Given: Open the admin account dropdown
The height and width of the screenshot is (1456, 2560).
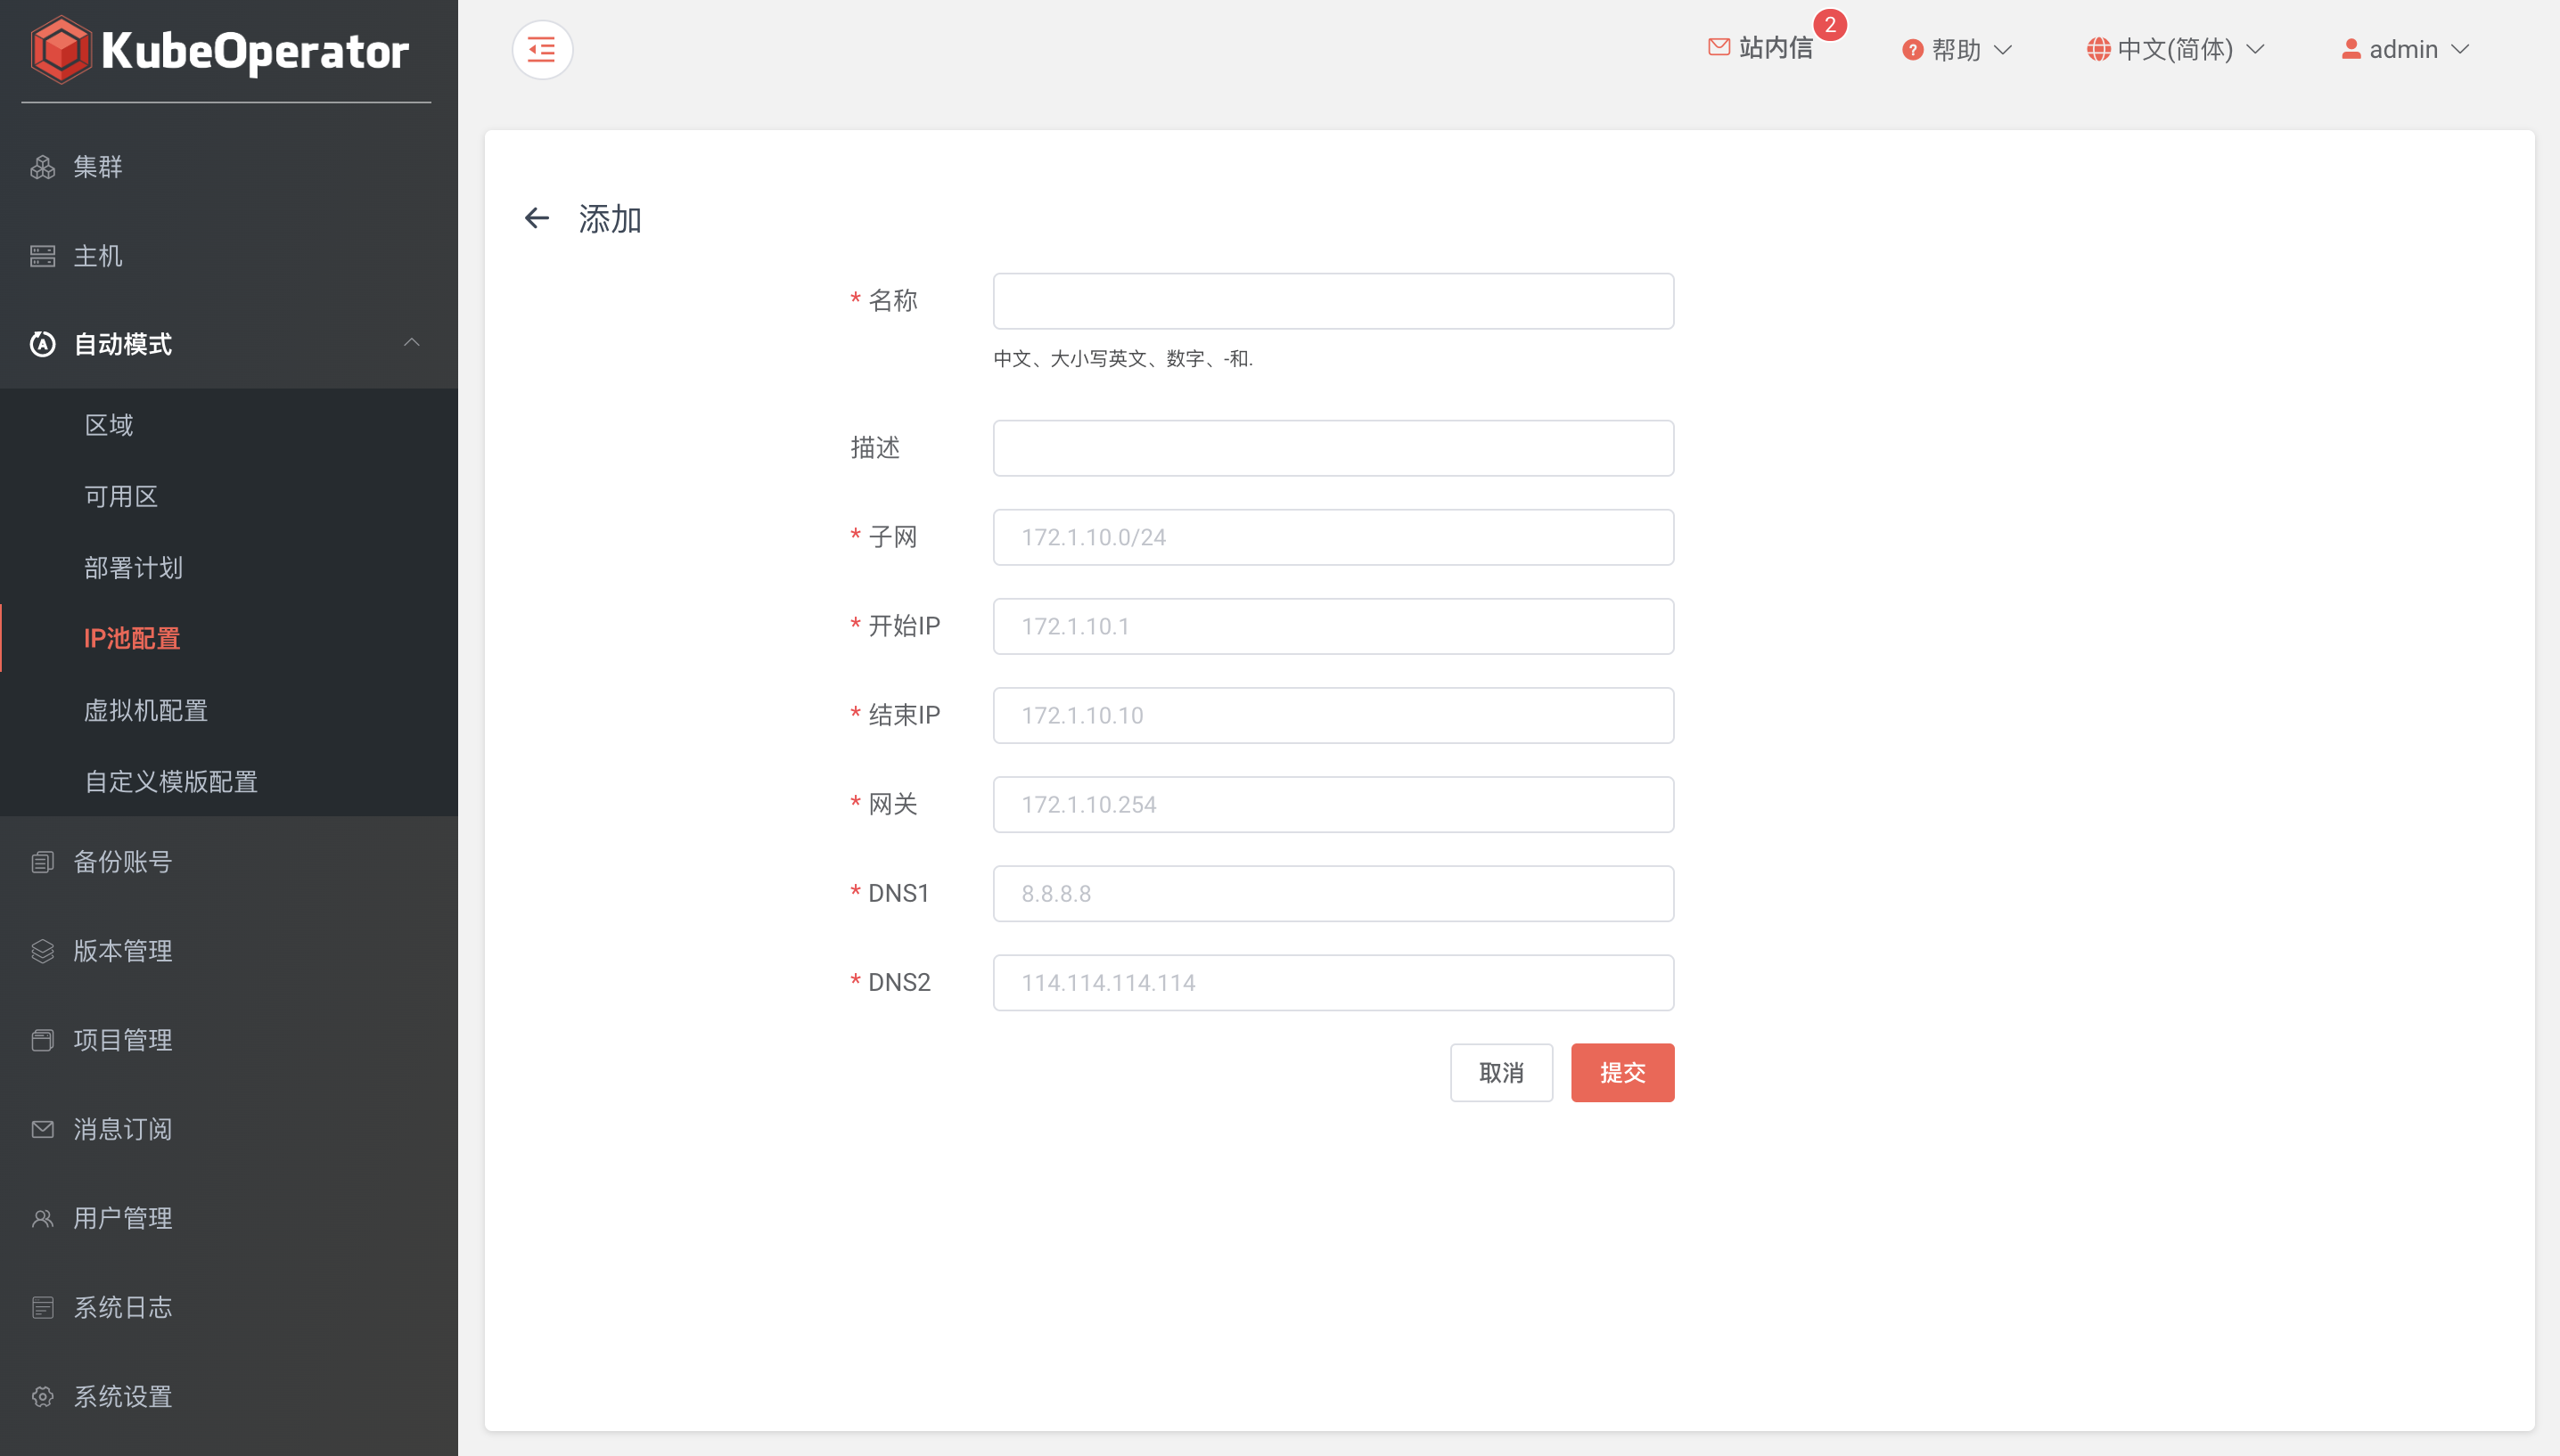Looking at the screenshot, I should (2405, 49).
